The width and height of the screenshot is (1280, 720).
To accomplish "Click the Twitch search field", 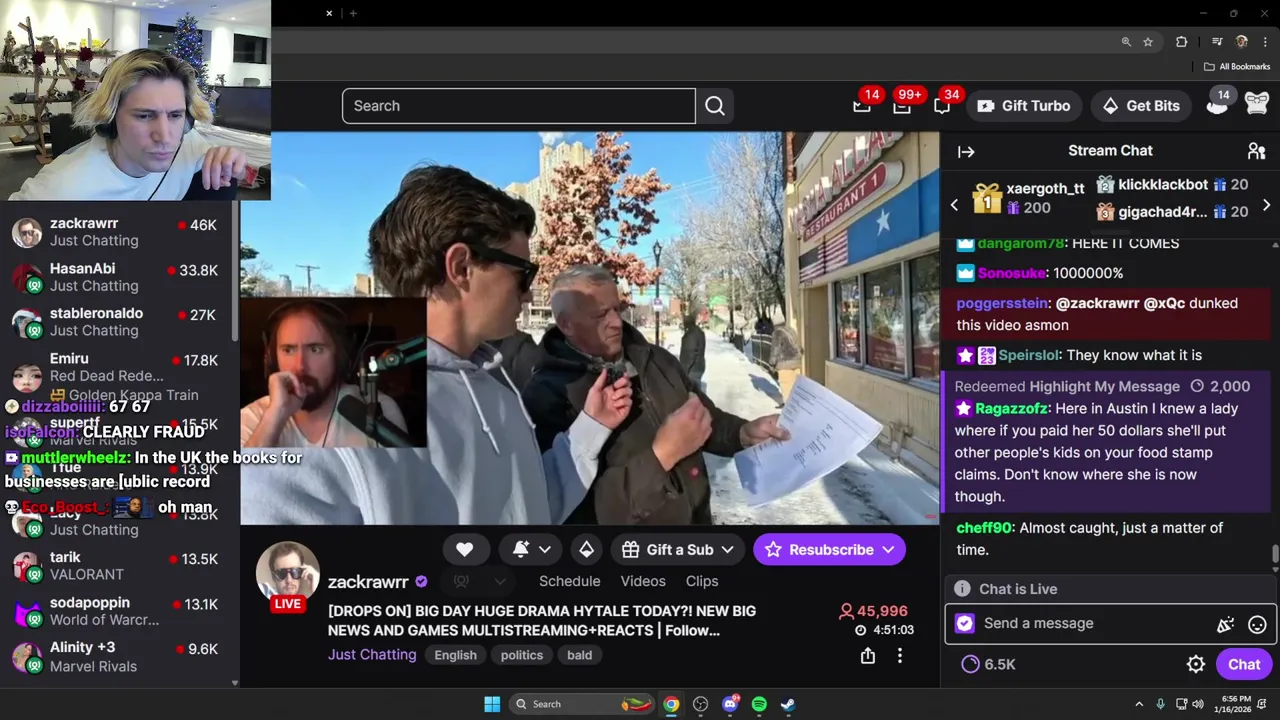I will [x=519, y=106].
